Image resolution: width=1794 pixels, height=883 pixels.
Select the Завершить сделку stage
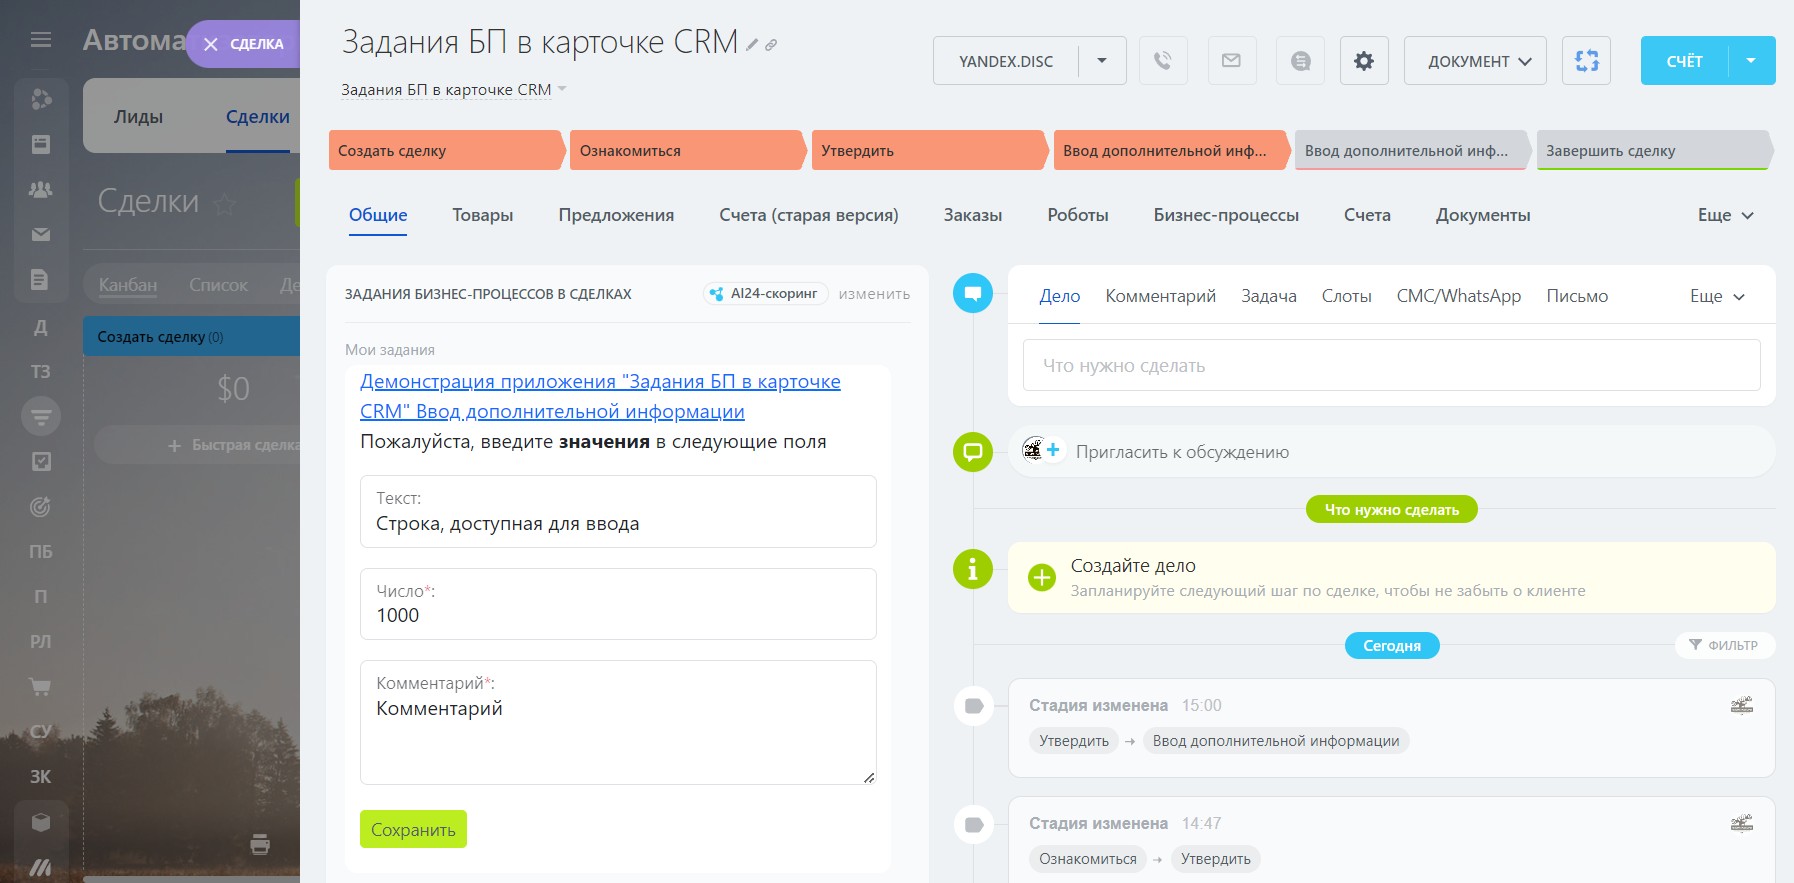tap(1651, 151)
